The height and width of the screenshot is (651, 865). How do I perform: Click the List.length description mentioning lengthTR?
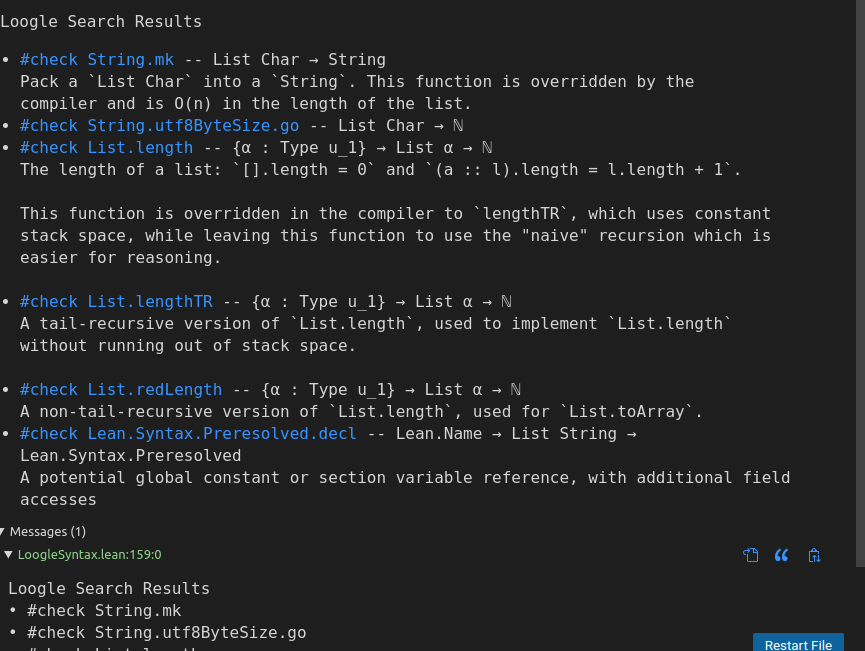tap(395, 236)
